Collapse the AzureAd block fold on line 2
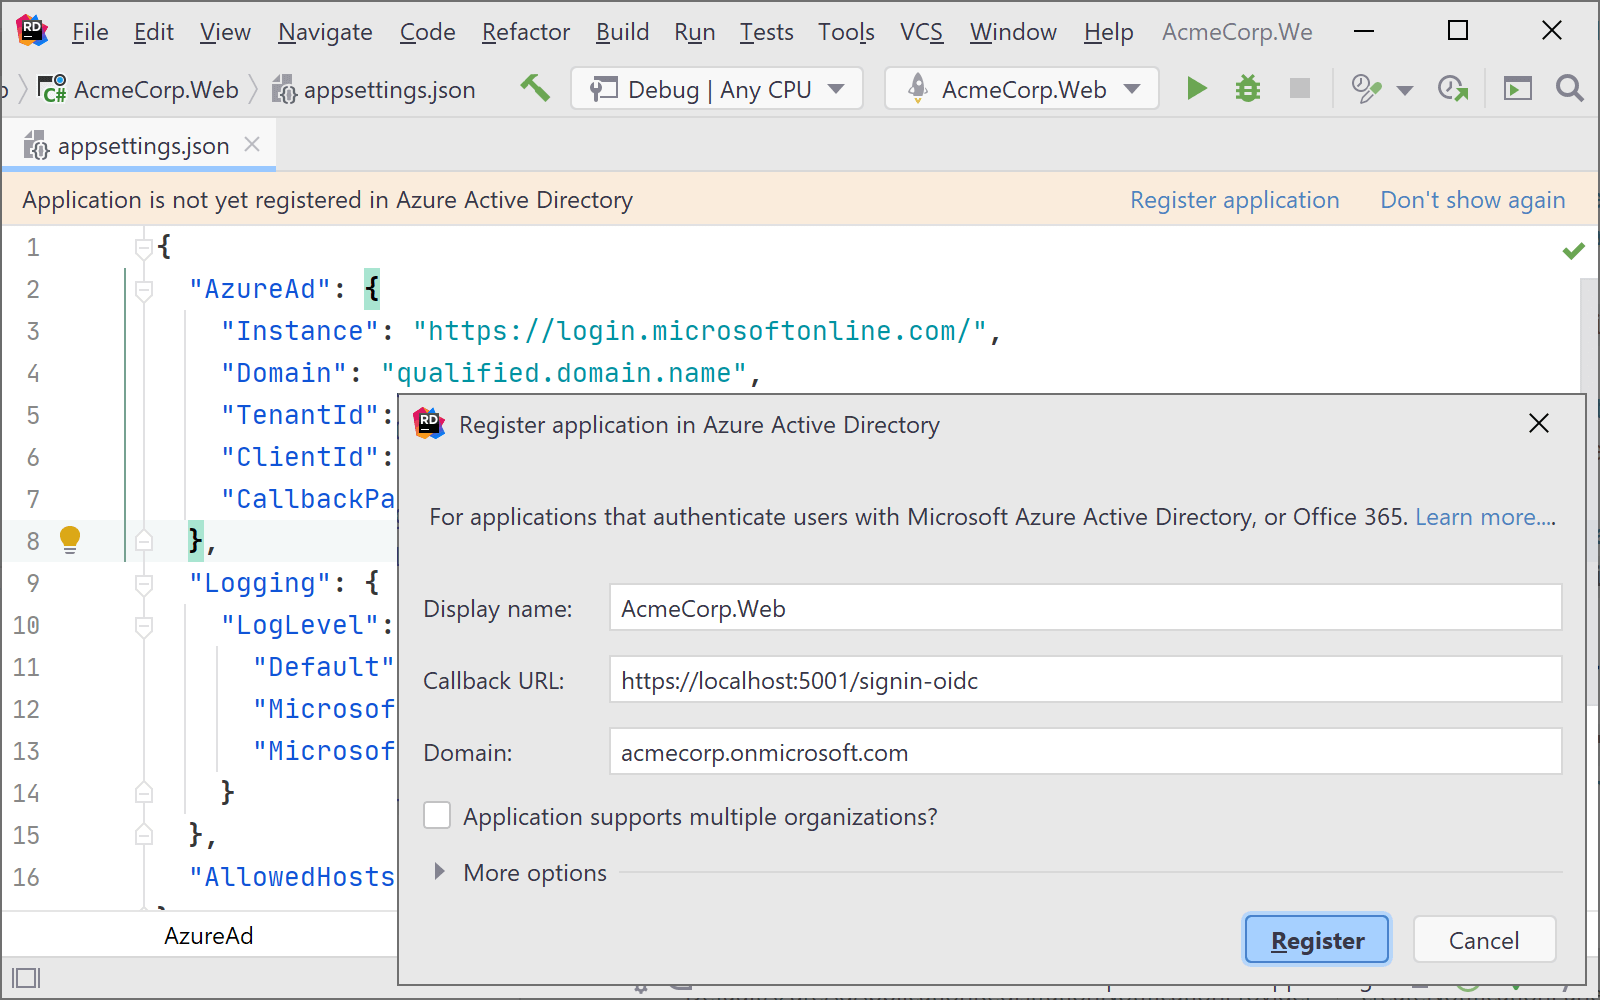 144,290
